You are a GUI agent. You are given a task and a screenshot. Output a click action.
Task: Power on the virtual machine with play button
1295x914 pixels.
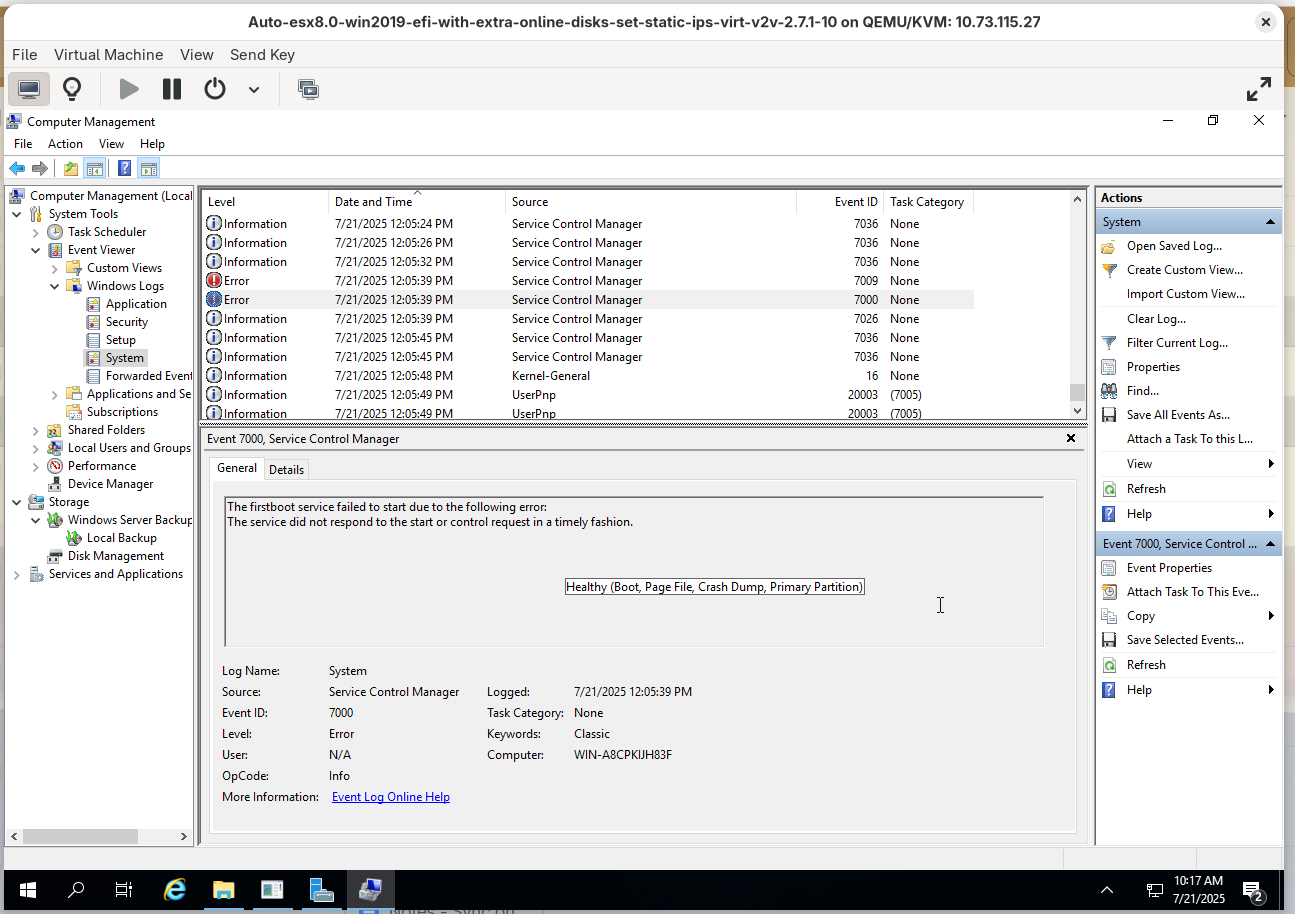(129, 89)
